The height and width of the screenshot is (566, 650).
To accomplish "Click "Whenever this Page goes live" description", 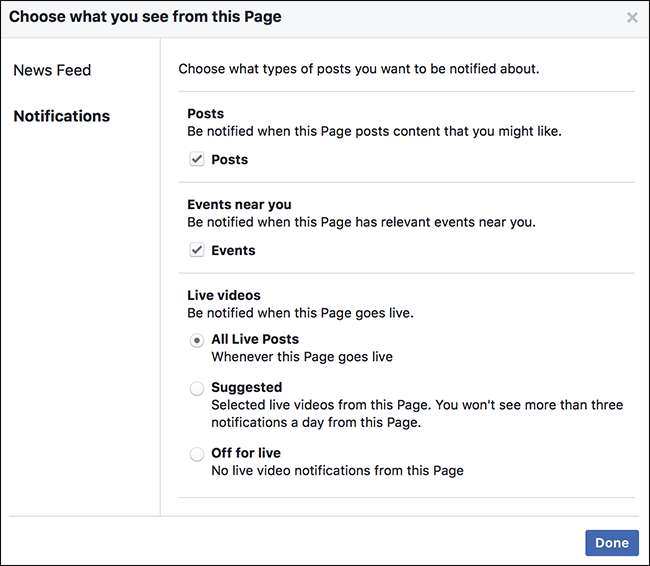I will (x=302, y=357).
